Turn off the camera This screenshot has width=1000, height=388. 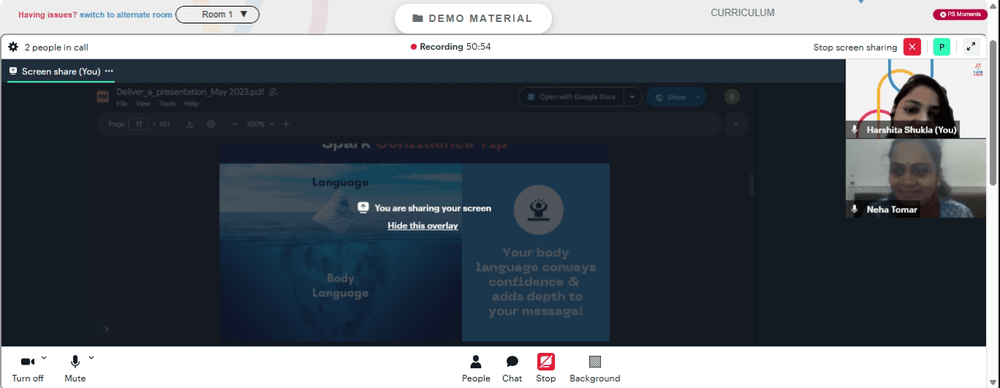27,369
